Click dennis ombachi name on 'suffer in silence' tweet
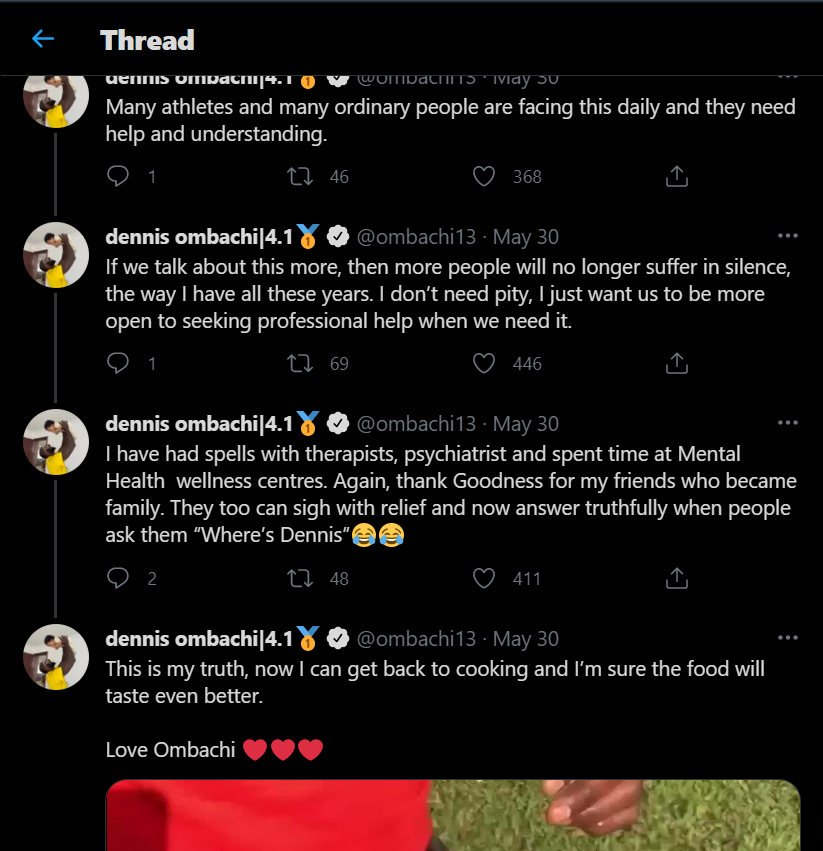 pyautogui.click(x=198, y=237)
